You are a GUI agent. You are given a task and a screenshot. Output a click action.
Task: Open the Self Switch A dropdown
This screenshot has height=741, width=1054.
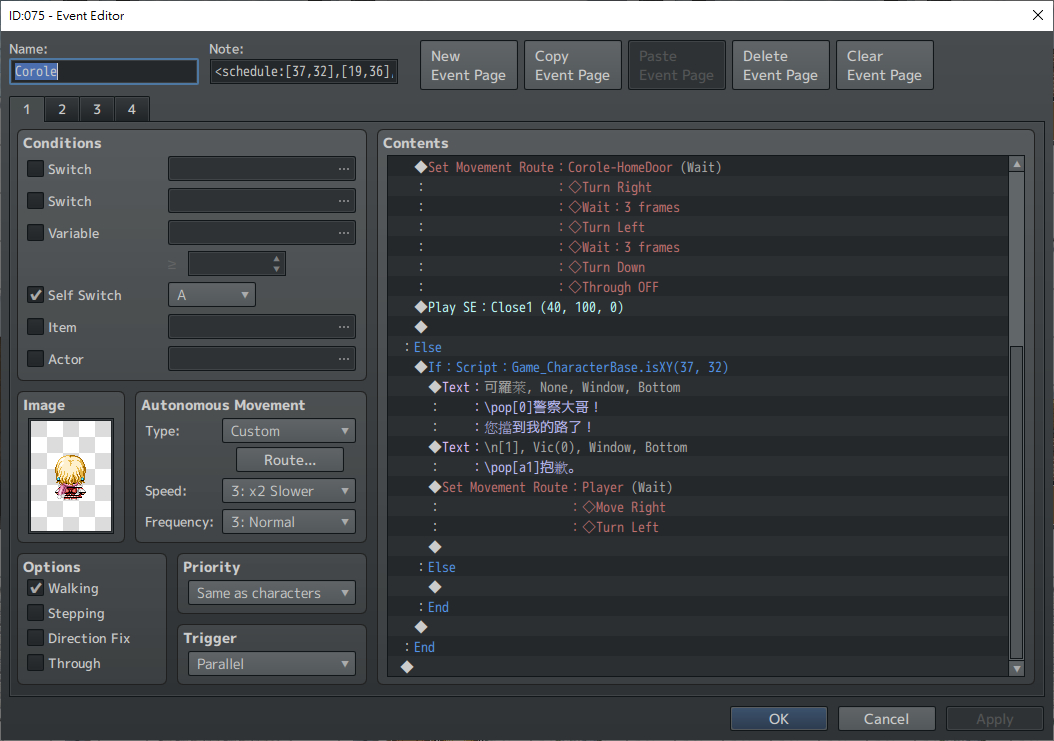(212, 295)
